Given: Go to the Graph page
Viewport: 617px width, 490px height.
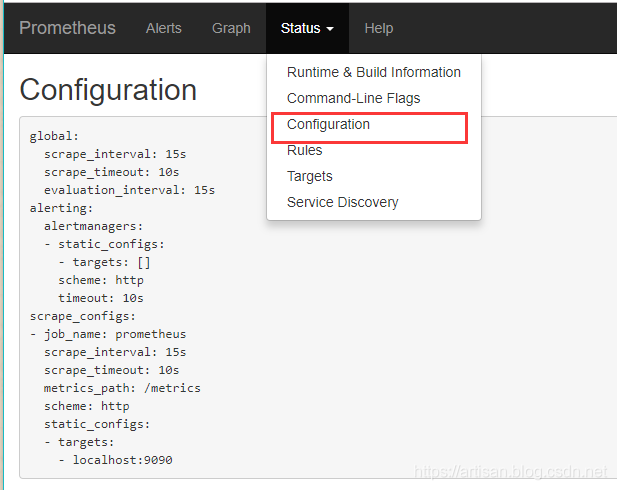Looking at the screenshot, I should pos(231,28).
